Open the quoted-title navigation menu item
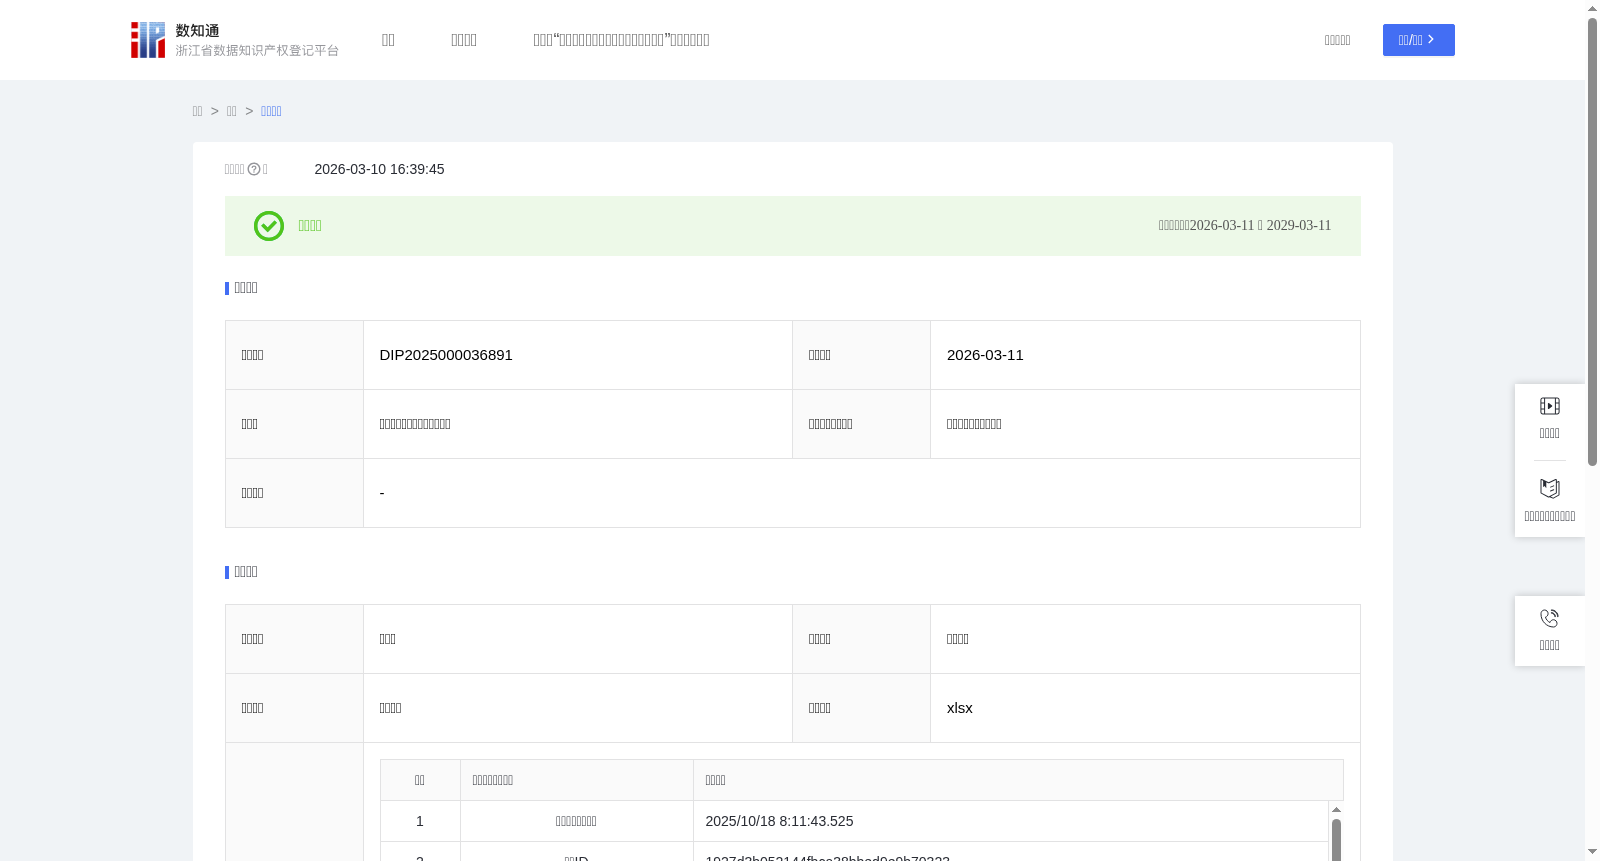1600x861 pixels. click(621, 40)
